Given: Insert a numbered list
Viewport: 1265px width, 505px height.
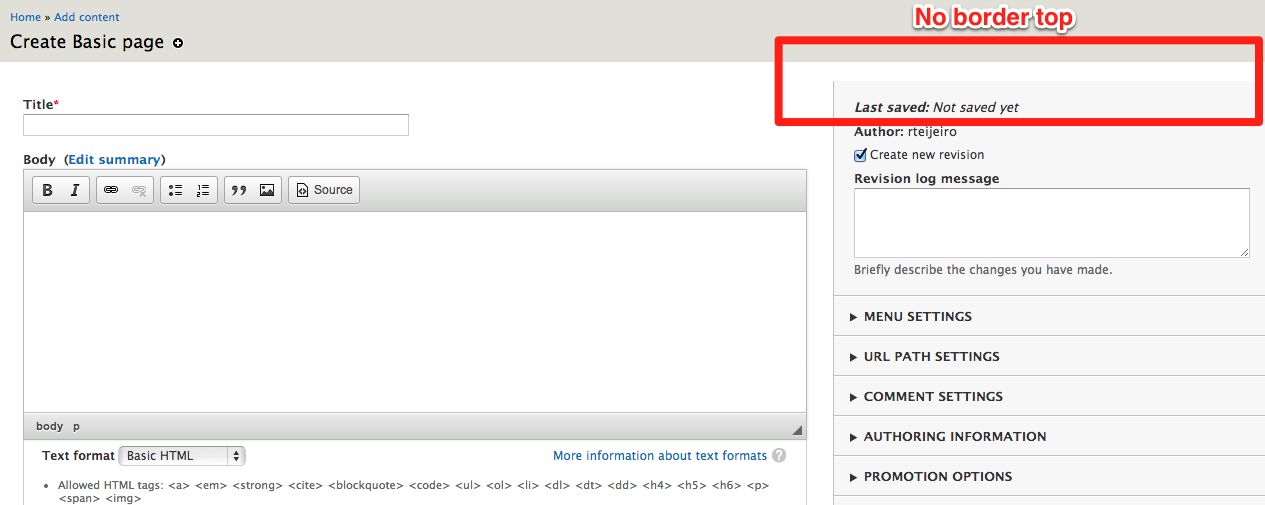Looking at the screenshot, I should click(203, 190).
